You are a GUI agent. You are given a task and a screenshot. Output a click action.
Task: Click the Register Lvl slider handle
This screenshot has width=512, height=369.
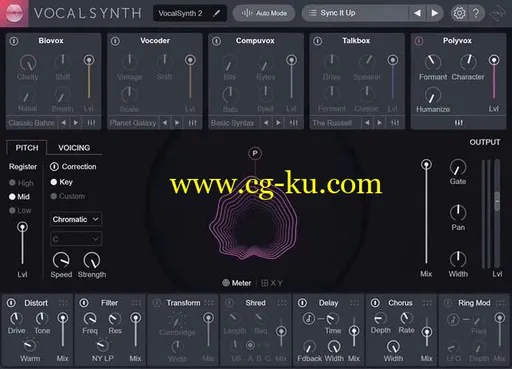(x=22, y=228)
